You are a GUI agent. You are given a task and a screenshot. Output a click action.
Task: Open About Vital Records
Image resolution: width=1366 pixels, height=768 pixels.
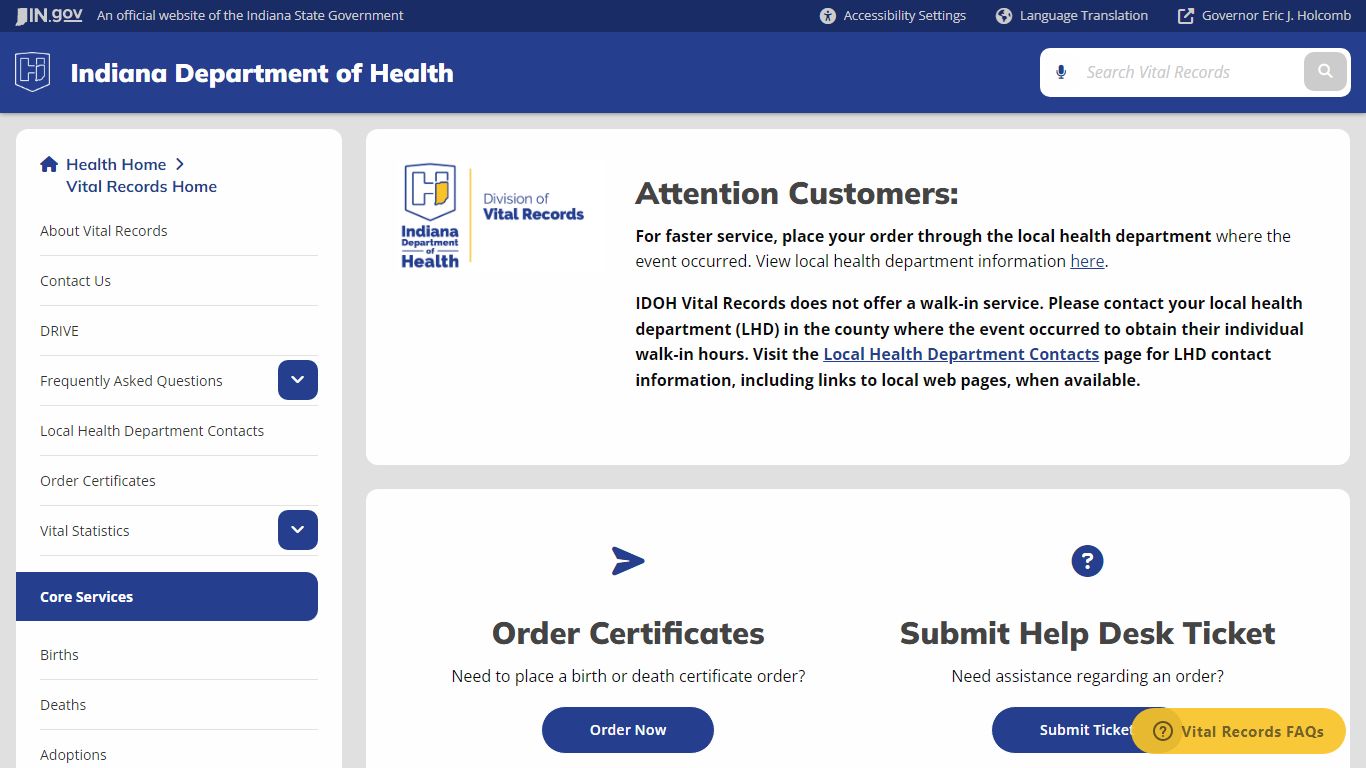[x=104, y=231]
